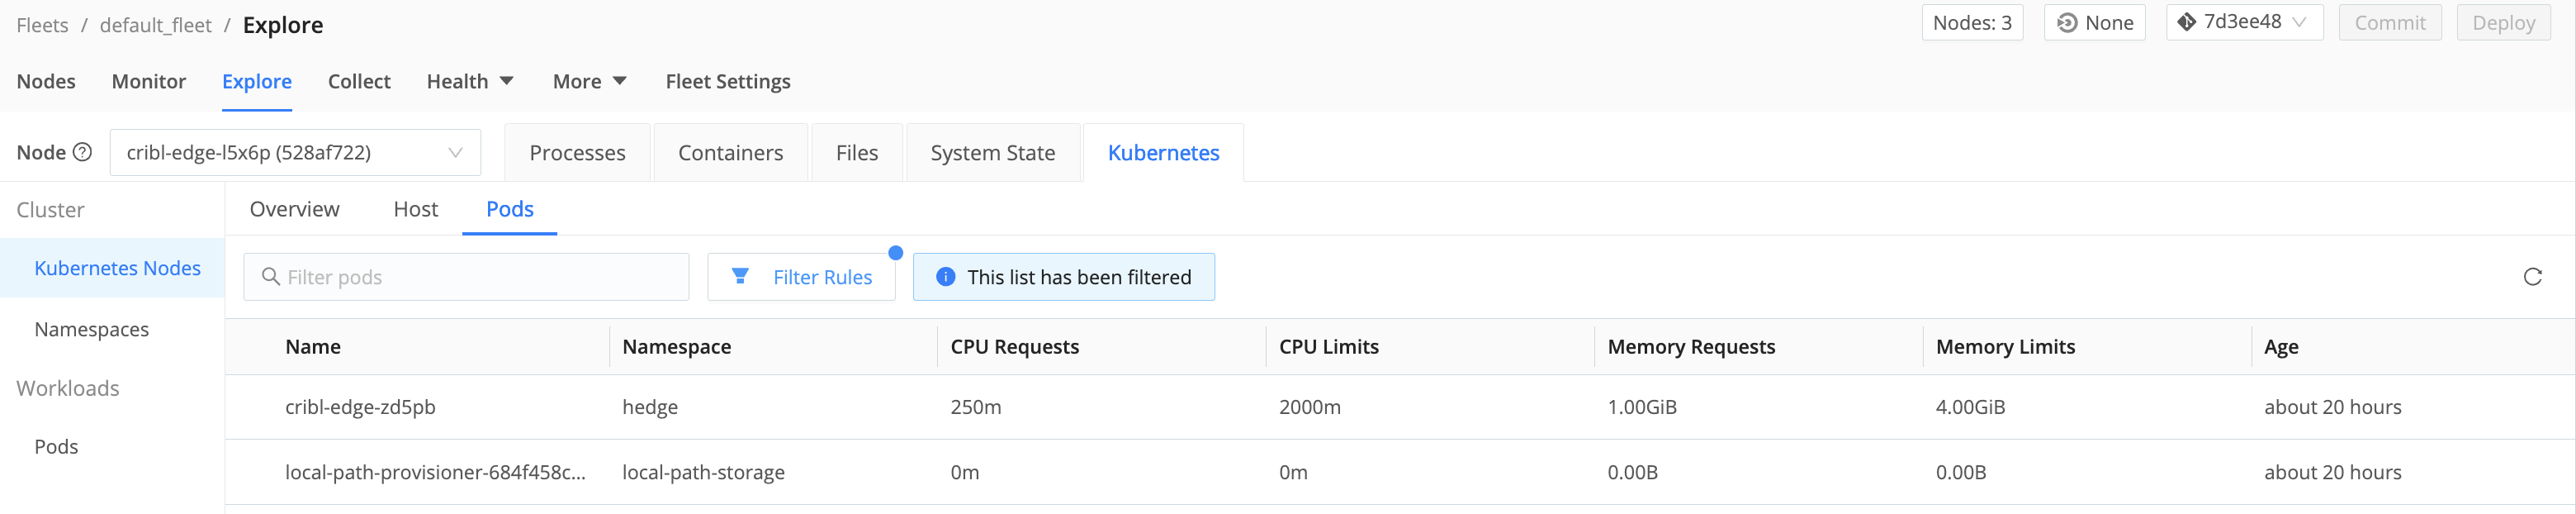The image size is (2576, 514).
Task: Click the hedge namespace cell
Action: (x=650, y=407)
